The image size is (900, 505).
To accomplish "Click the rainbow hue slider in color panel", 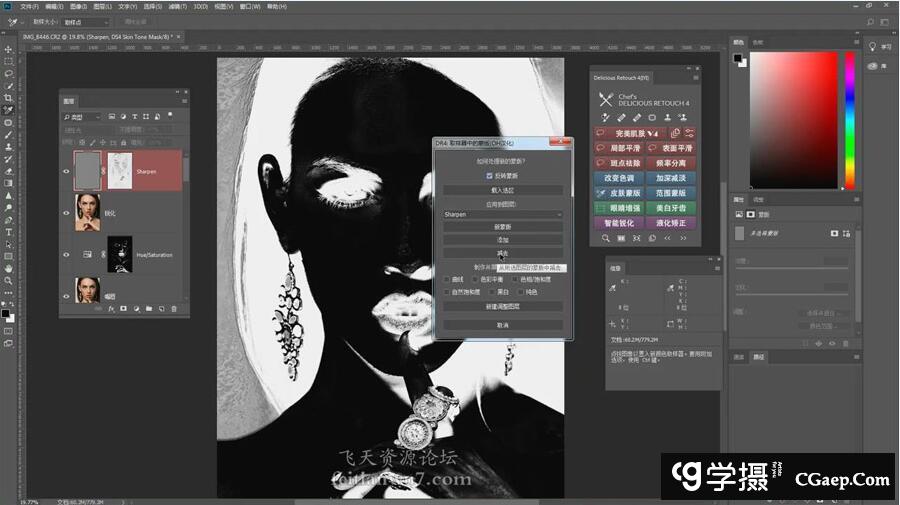I will click(850, 120).
